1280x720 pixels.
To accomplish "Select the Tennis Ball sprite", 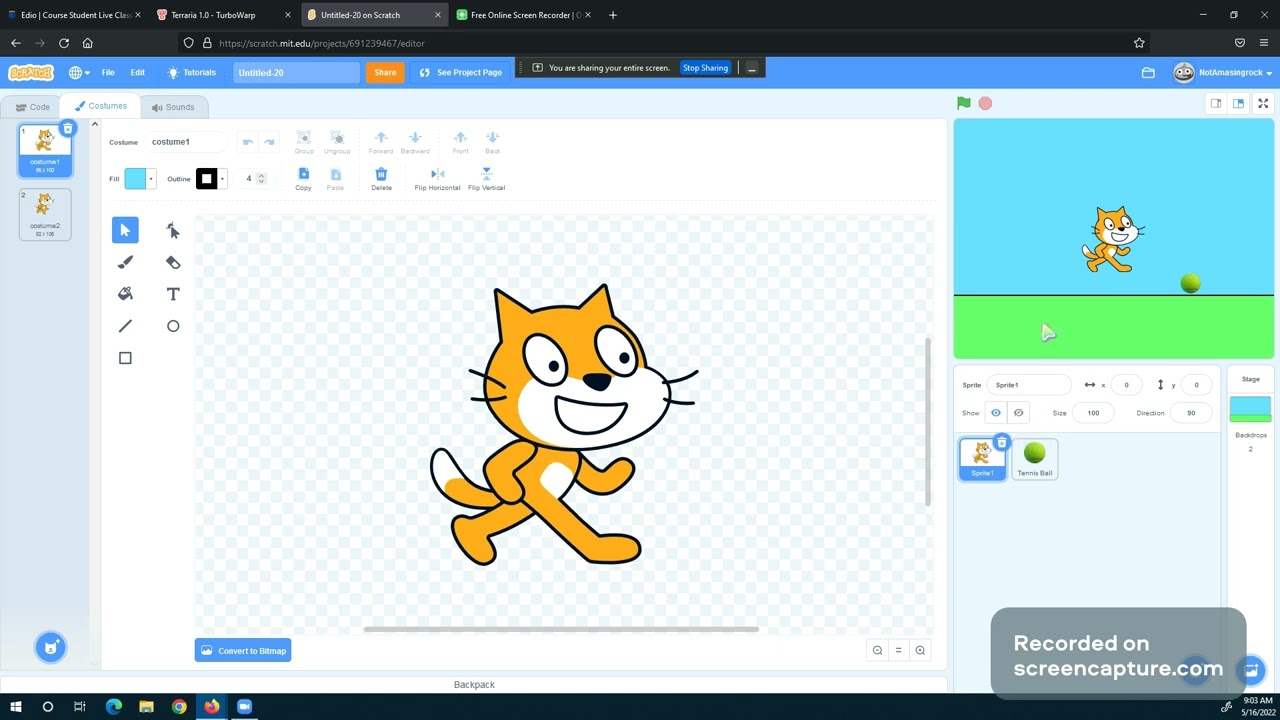I will (x=1035, y=459).
